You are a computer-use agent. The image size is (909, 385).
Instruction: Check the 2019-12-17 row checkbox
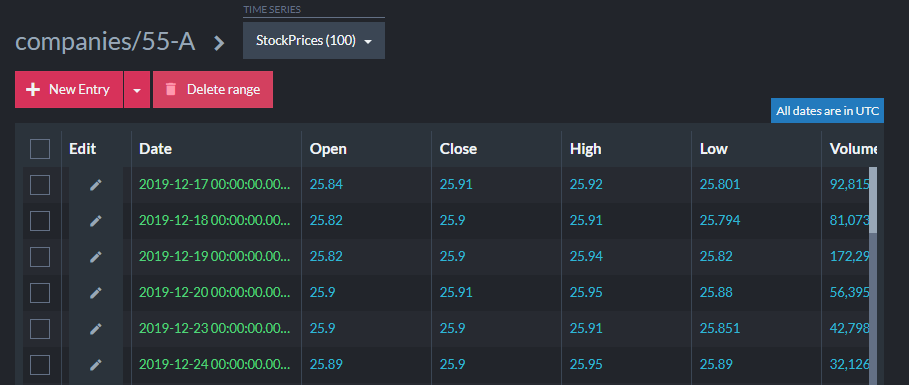[40, 185]
